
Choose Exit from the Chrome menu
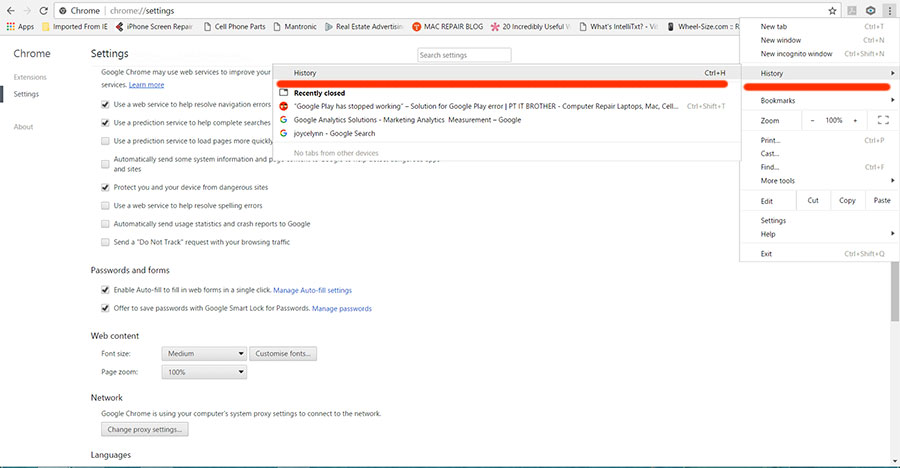coord(820,253)
